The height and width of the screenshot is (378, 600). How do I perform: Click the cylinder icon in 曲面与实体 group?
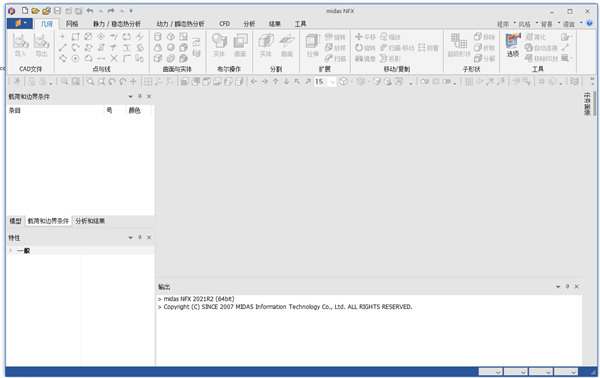pyautogui.click(x=158, y=37)
